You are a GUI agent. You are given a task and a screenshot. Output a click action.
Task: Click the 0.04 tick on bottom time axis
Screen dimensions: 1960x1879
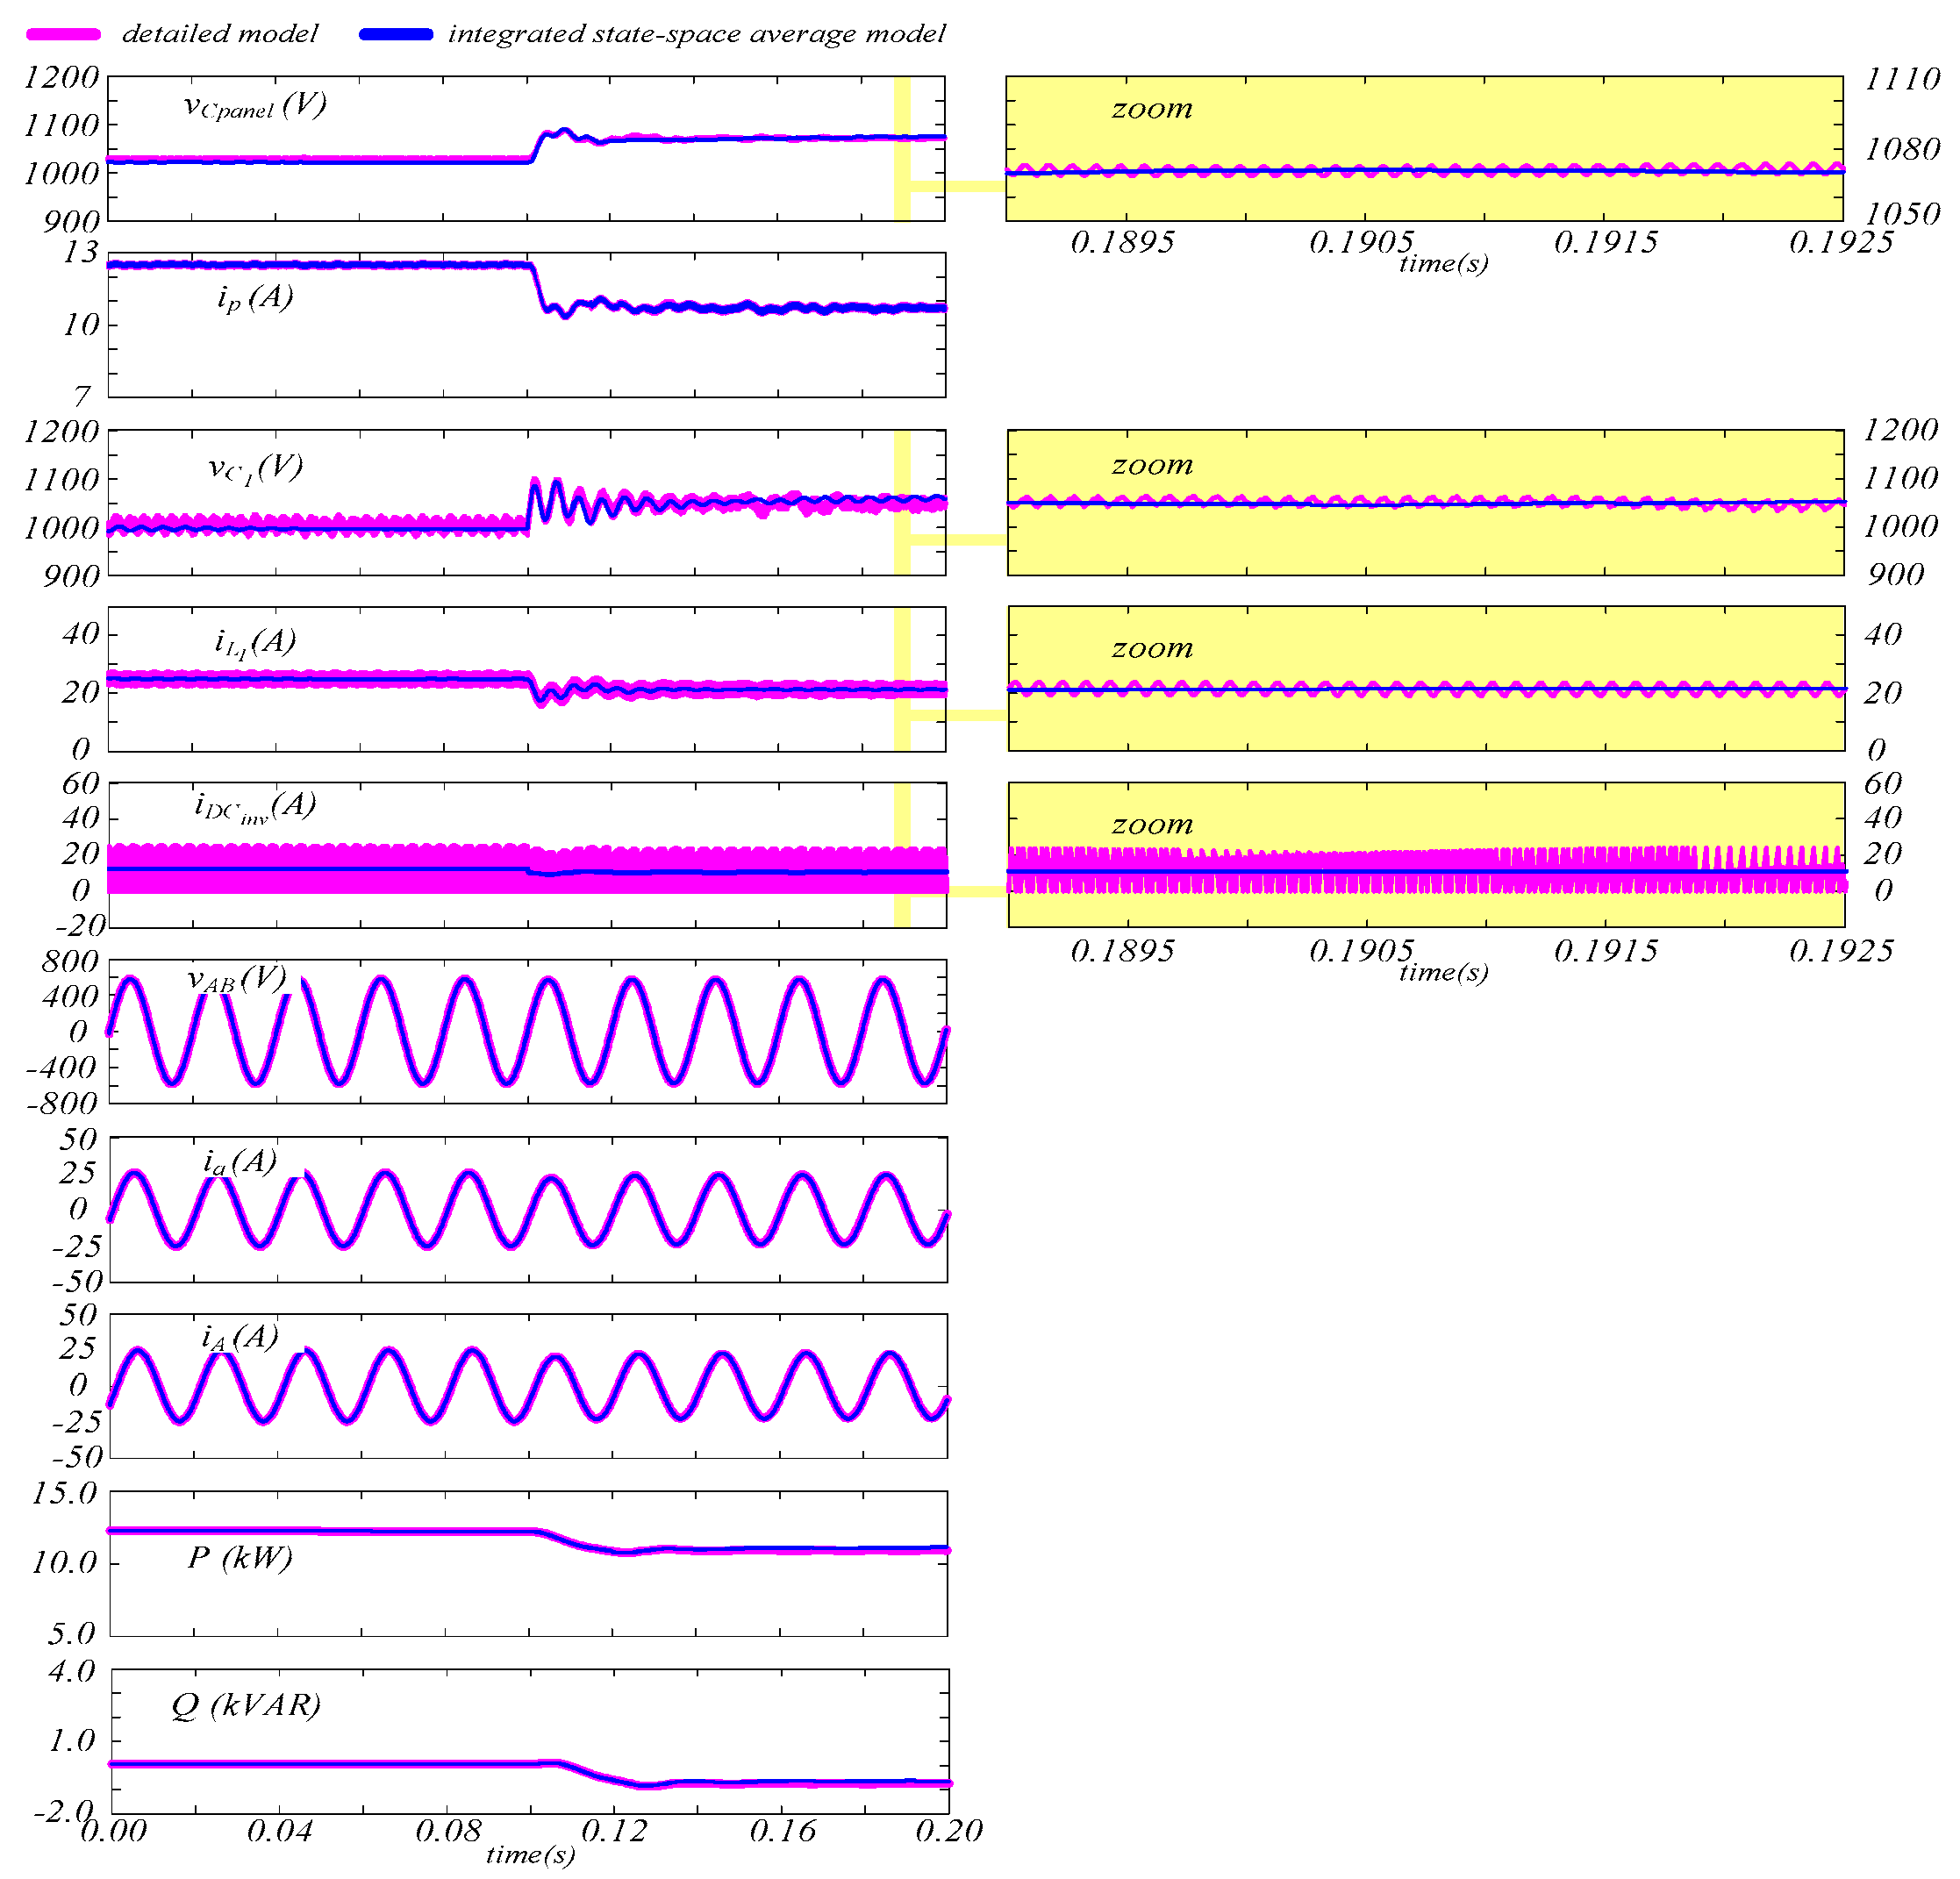[x=279, y=1829]
